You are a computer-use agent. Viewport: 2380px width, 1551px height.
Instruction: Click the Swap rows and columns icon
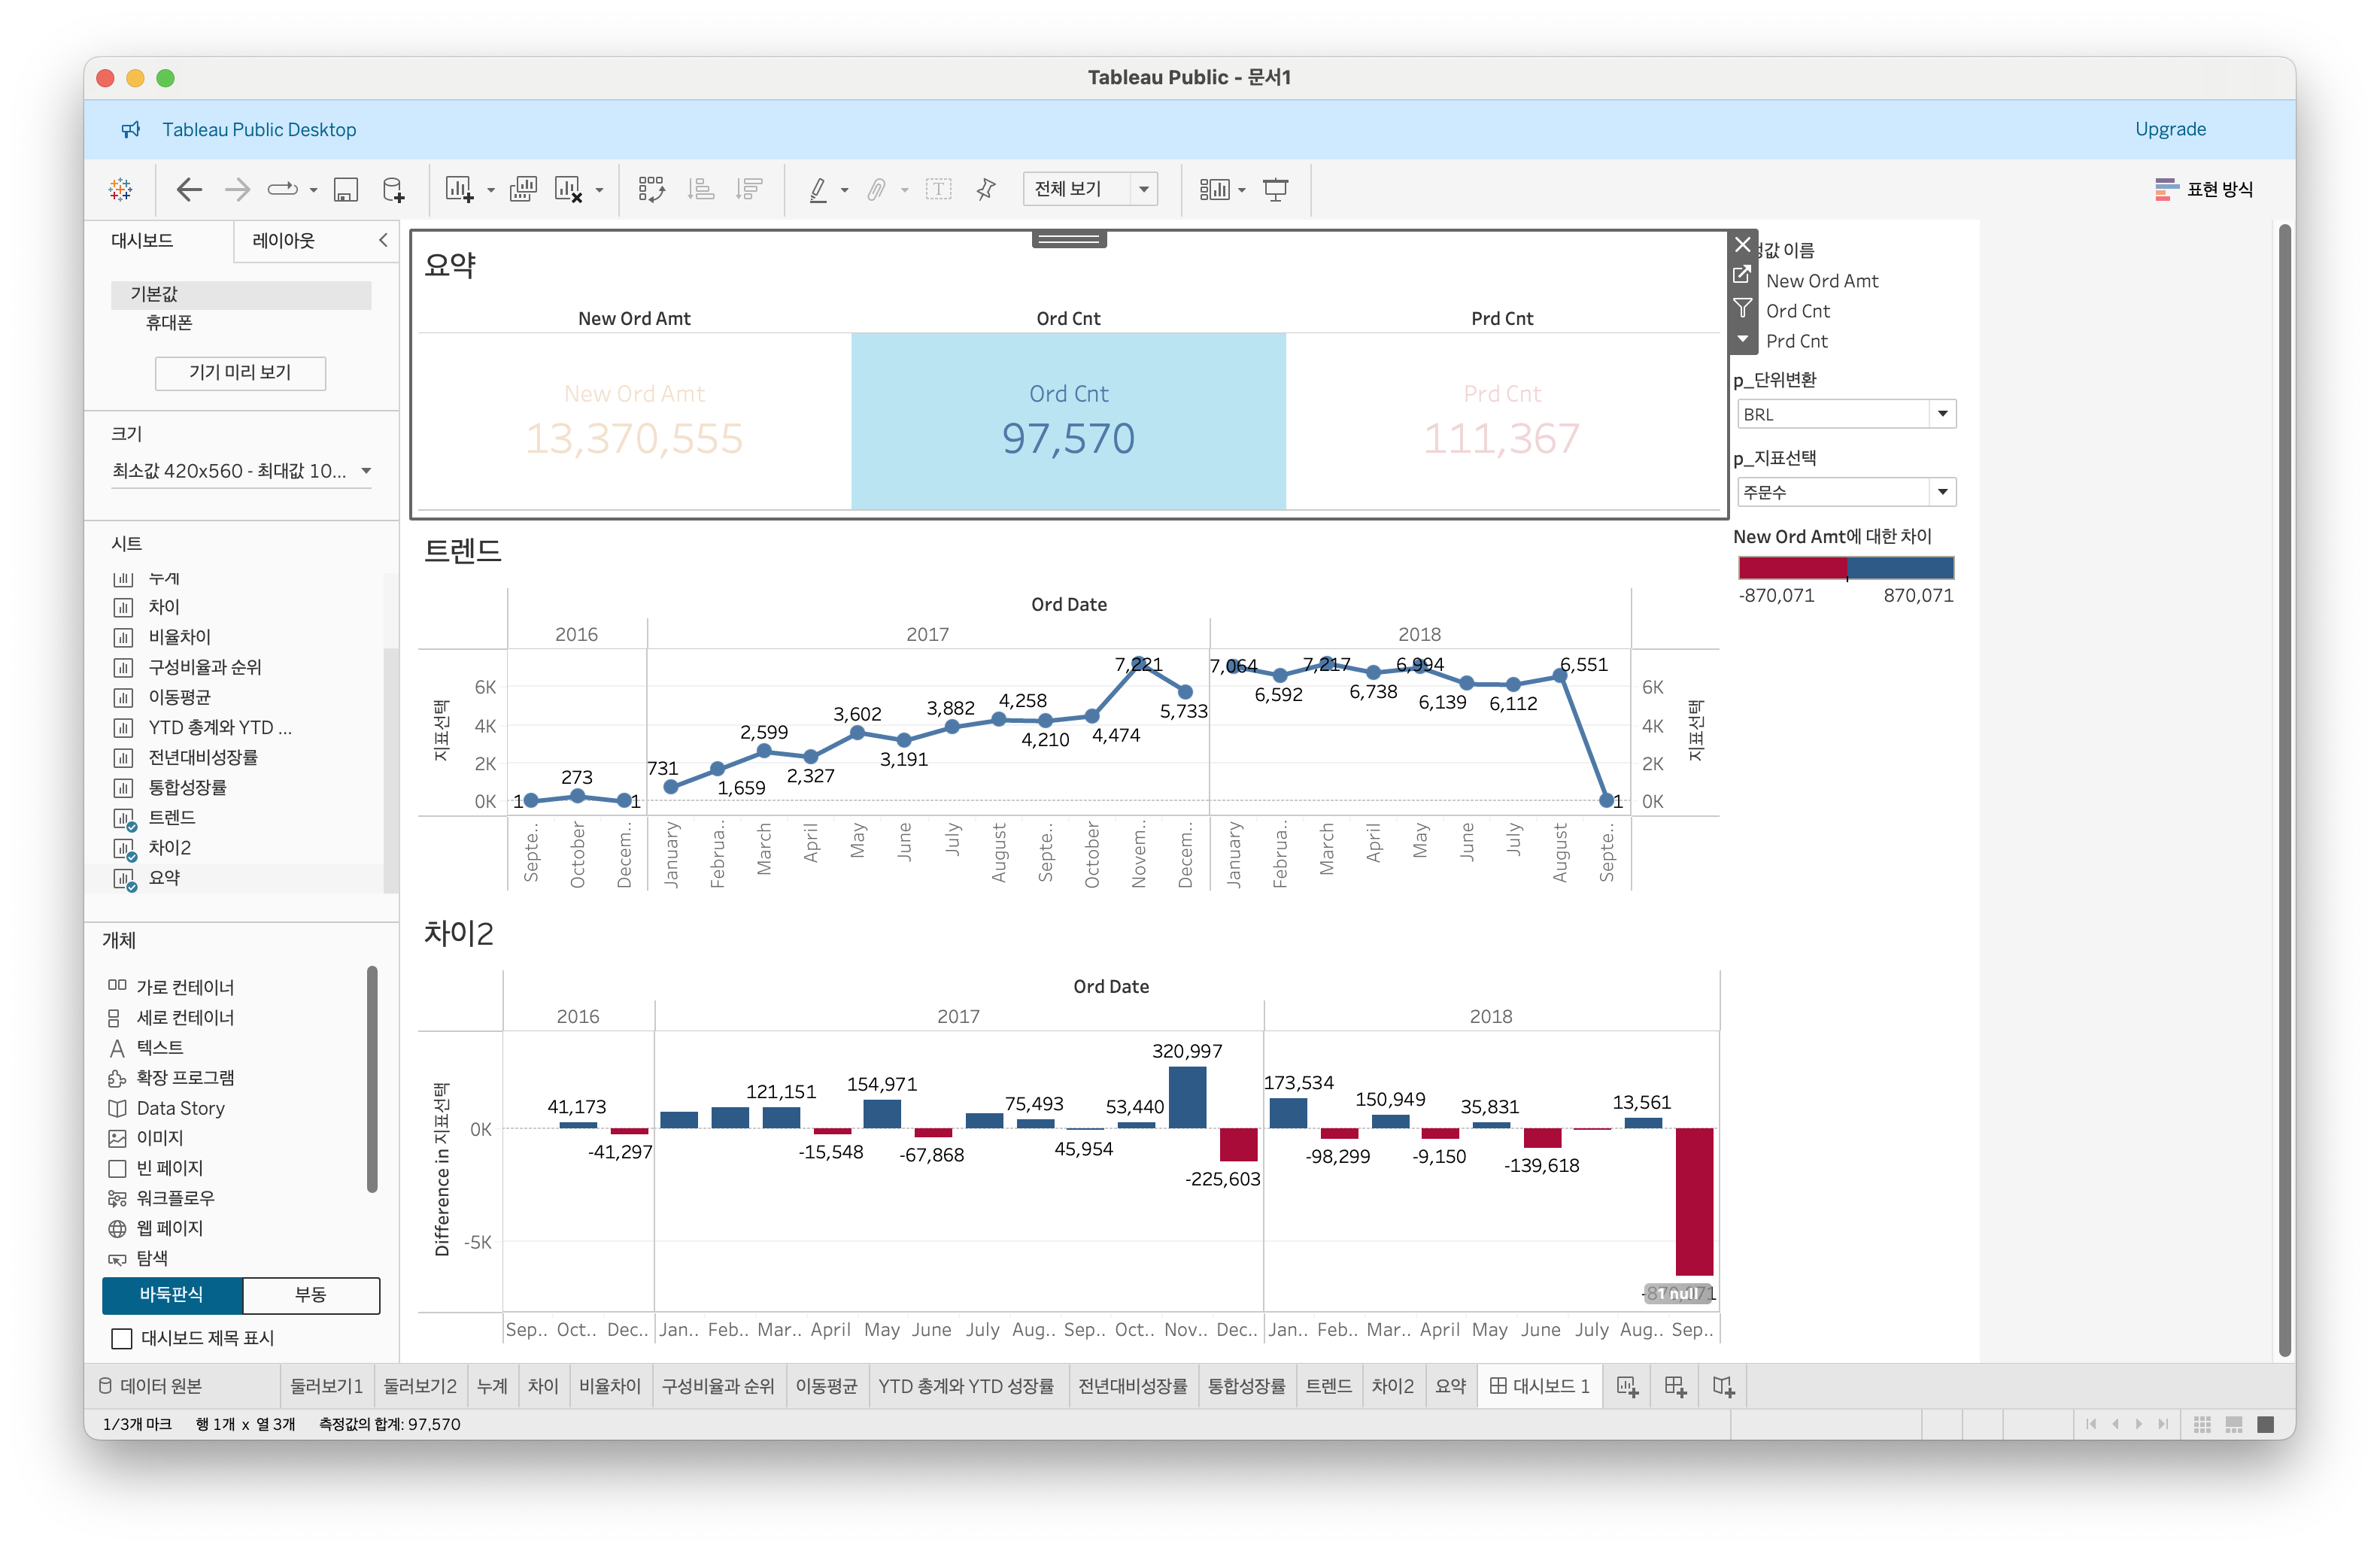(x=651, y=190)
